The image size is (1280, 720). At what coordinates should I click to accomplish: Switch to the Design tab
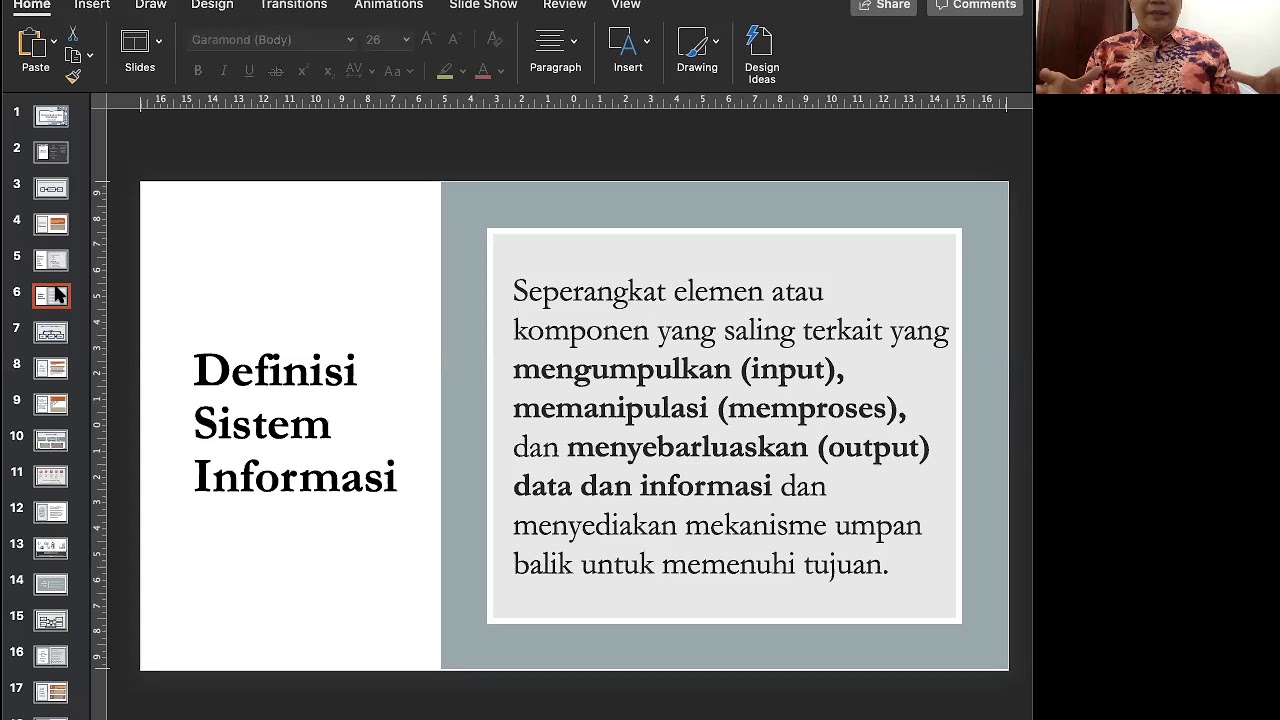click(x=212, y=5)
